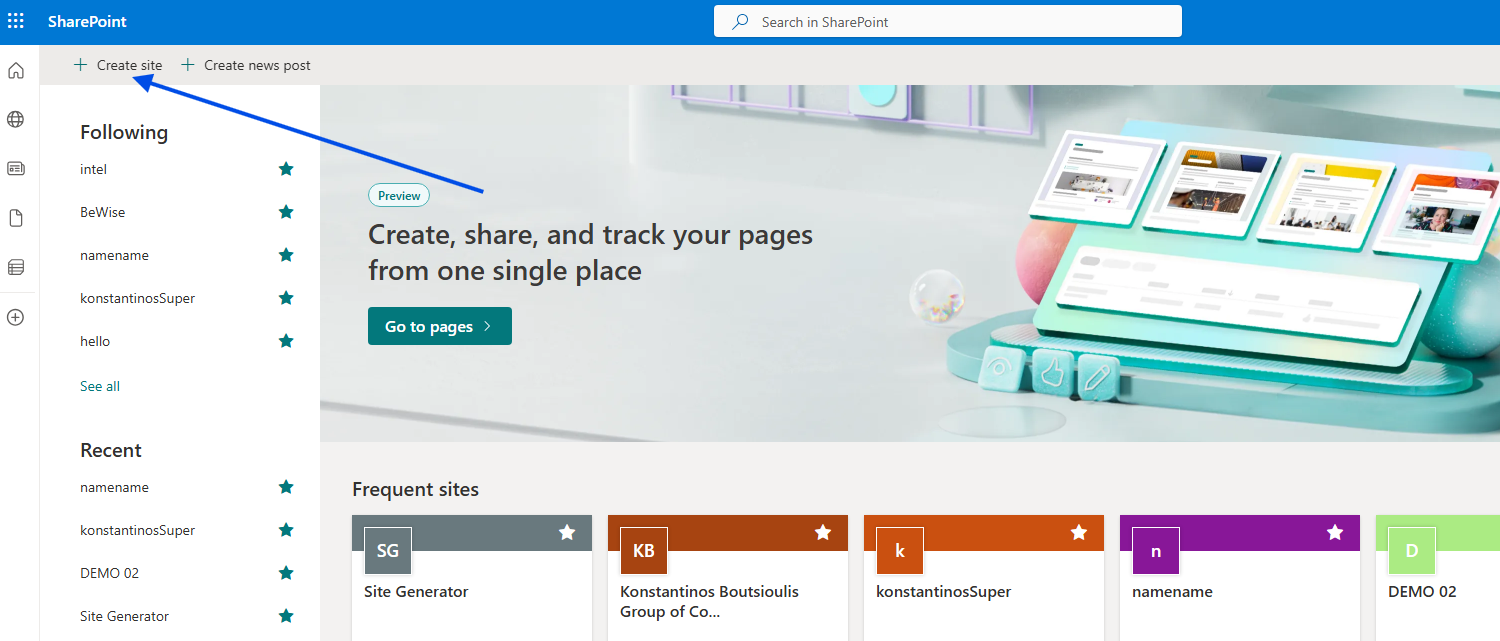Click the Home icon in left rail
Screen dimensions: 1500x641
(16, 71)
